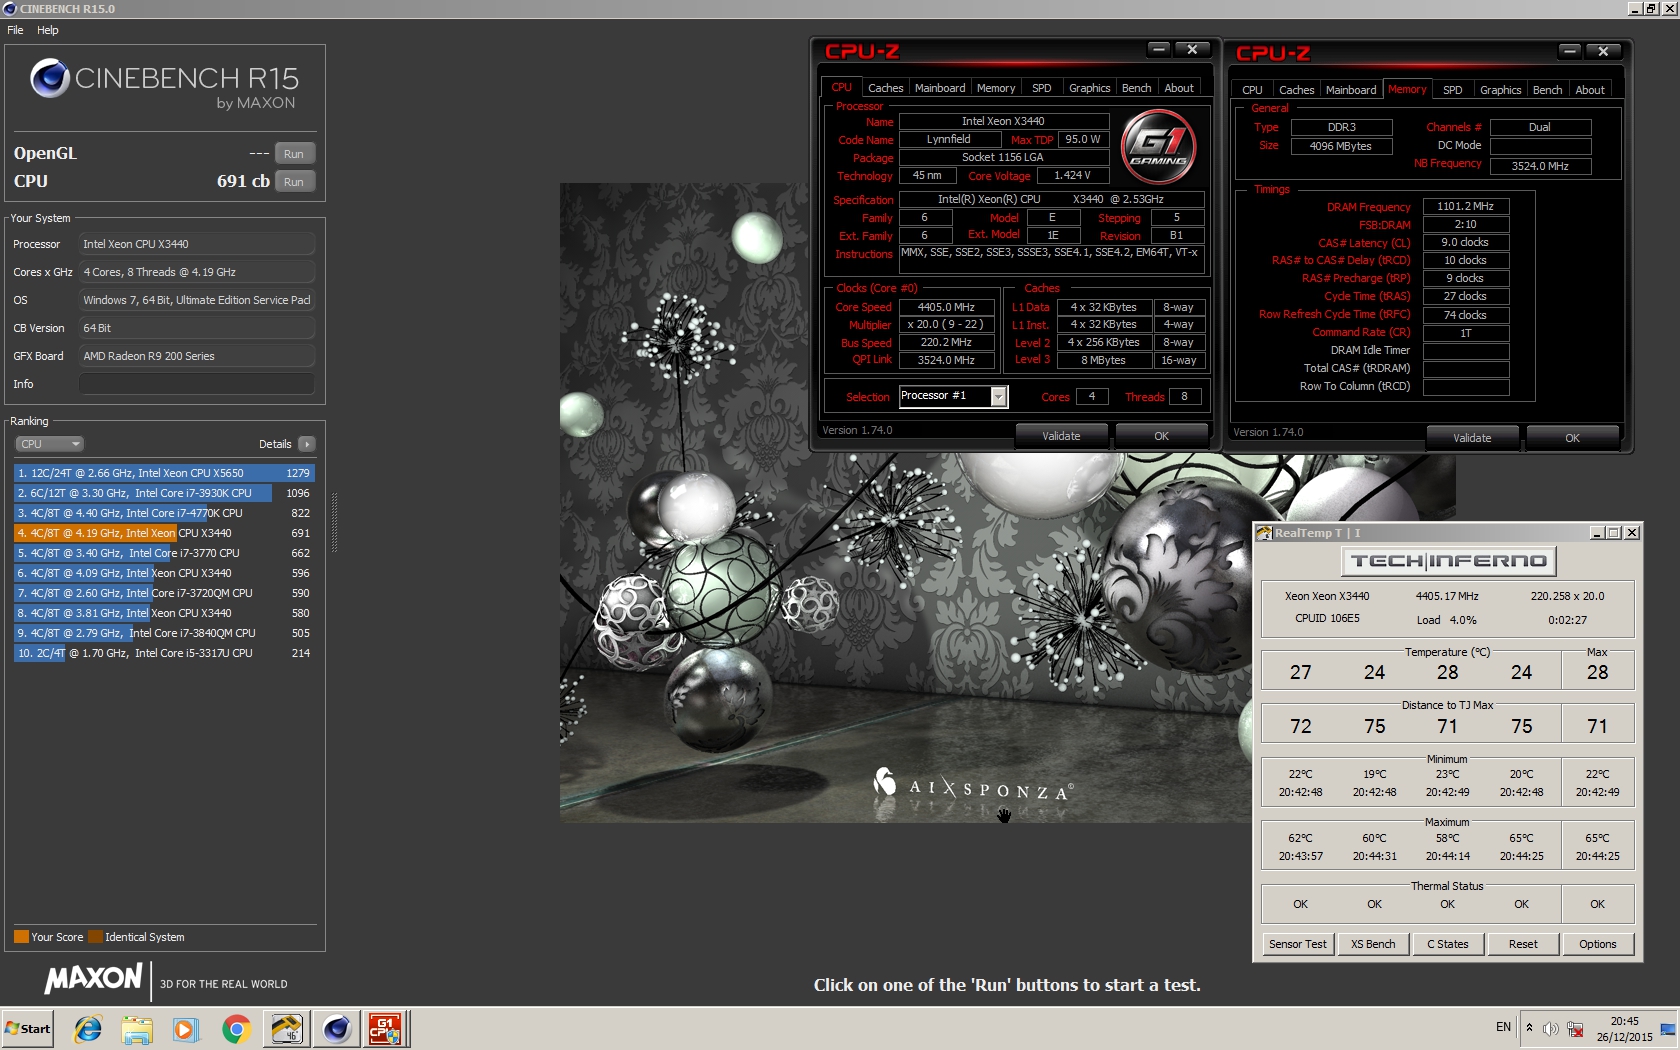1680x1050 pixels.
Task: Show hidden system tray icons
Action: [1528, 1028]
